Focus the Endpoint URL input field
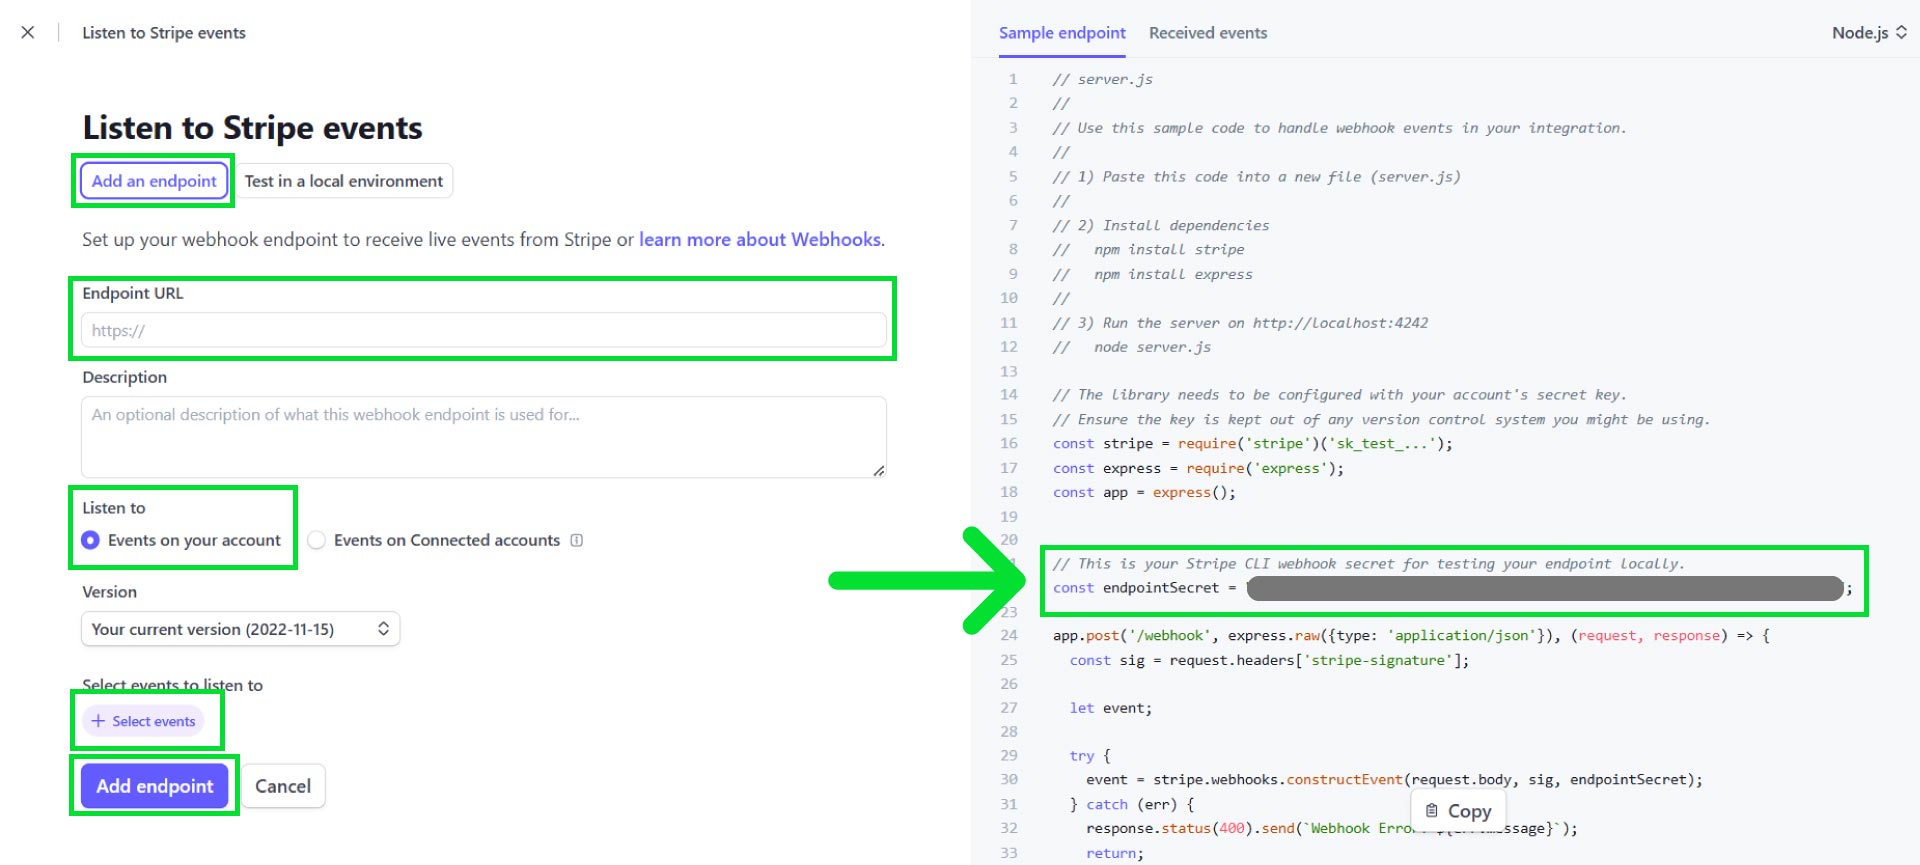The width and height of the screenshot is (1920, 865). [484, 330]
